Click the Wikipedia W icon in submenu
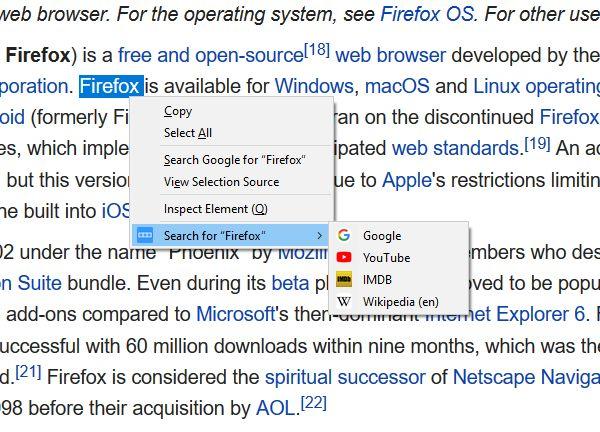The width and height of the screenshot is (600, 432). [344, 301]
